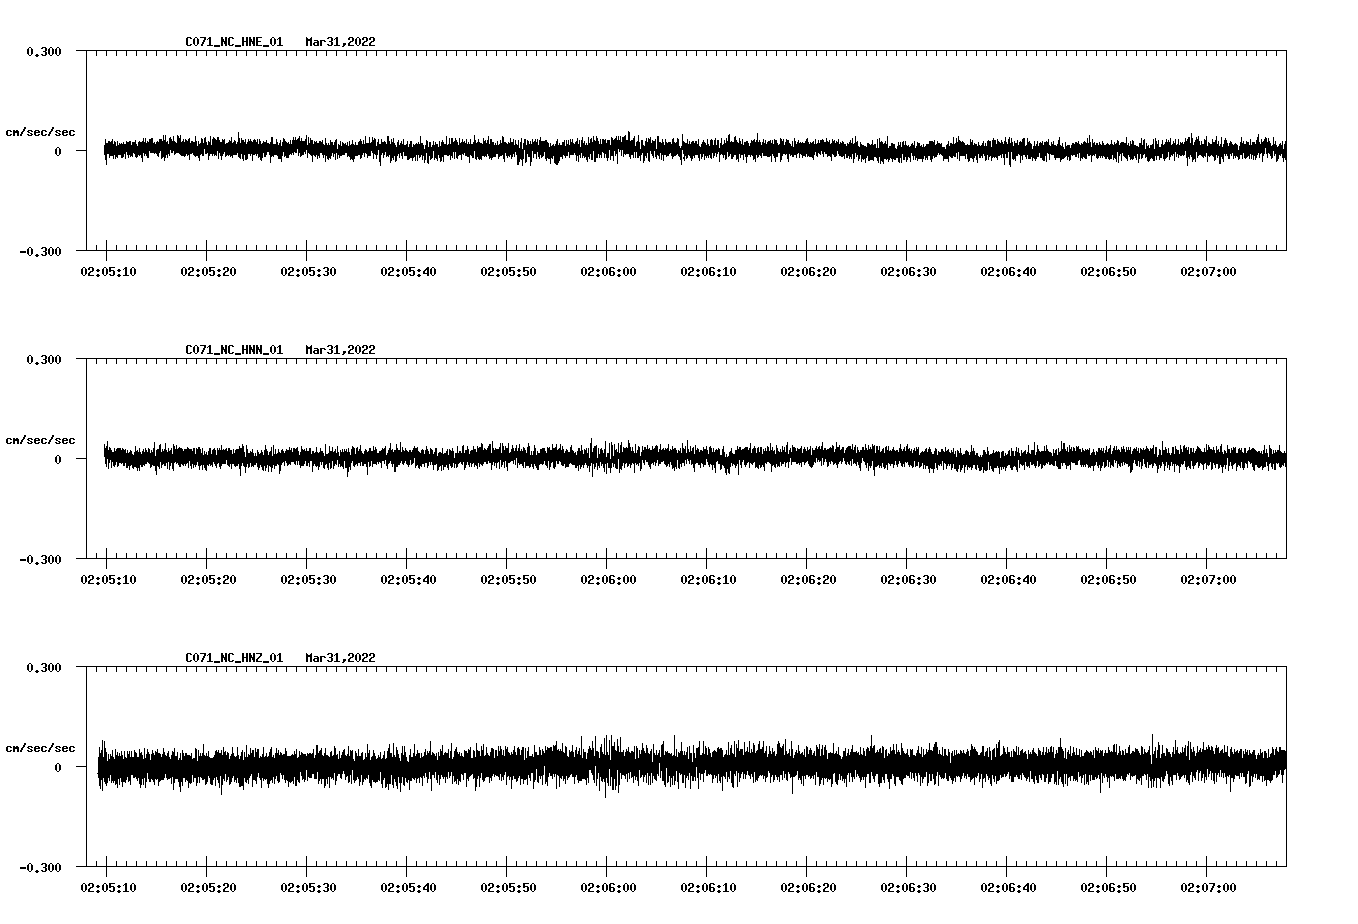Screen dimensions: 1358x924
Task: Click the 0.300 upper limit of the HNE plot
Action: [44, 51]
